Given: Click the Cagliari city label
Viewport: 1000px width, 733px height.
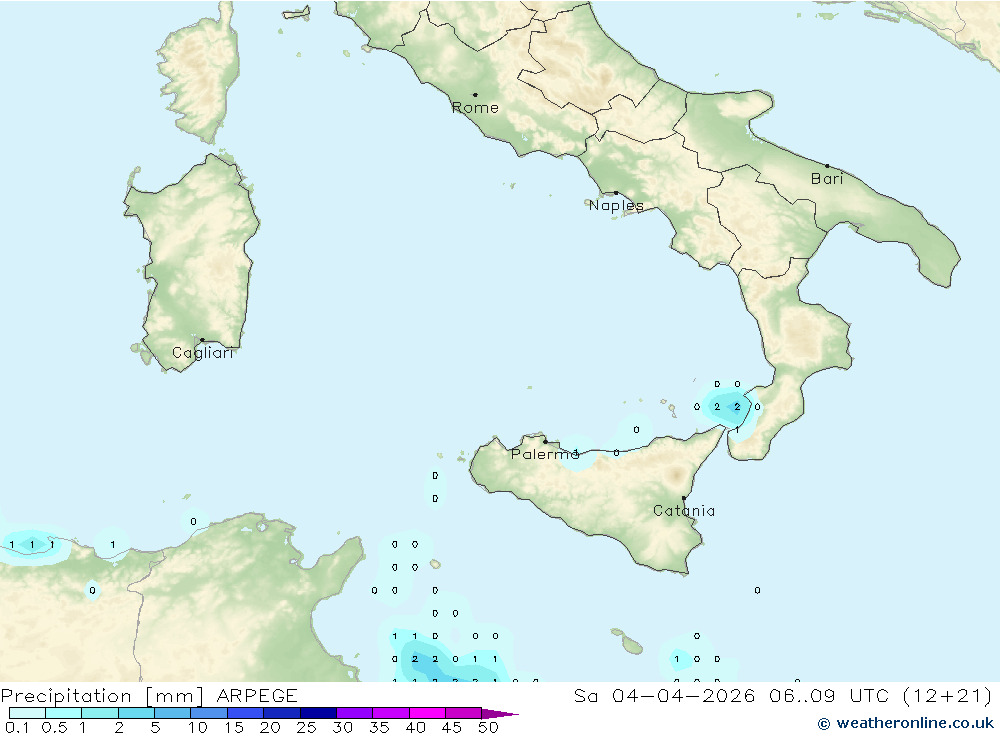Looking at the screenshot, I should (203, 353).
